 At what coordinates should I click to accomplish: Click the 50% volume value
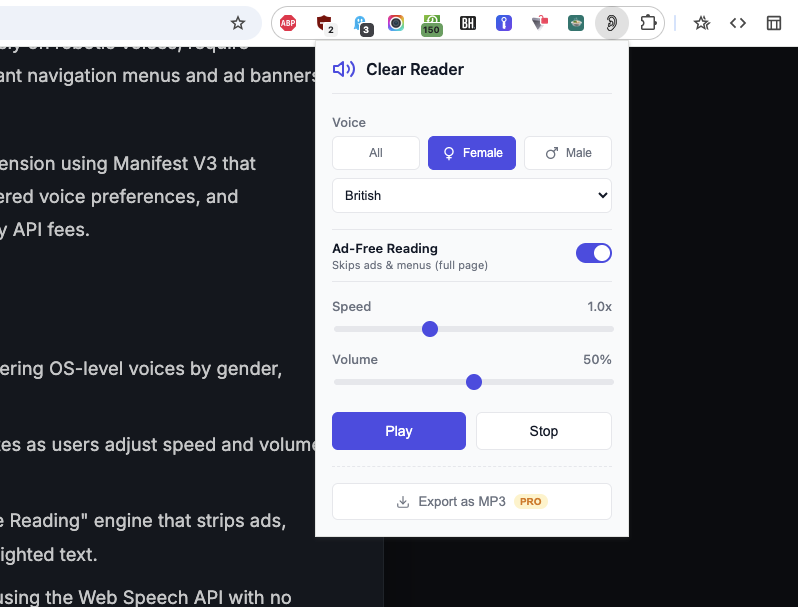pyautogui.click(x=597, y=360)
